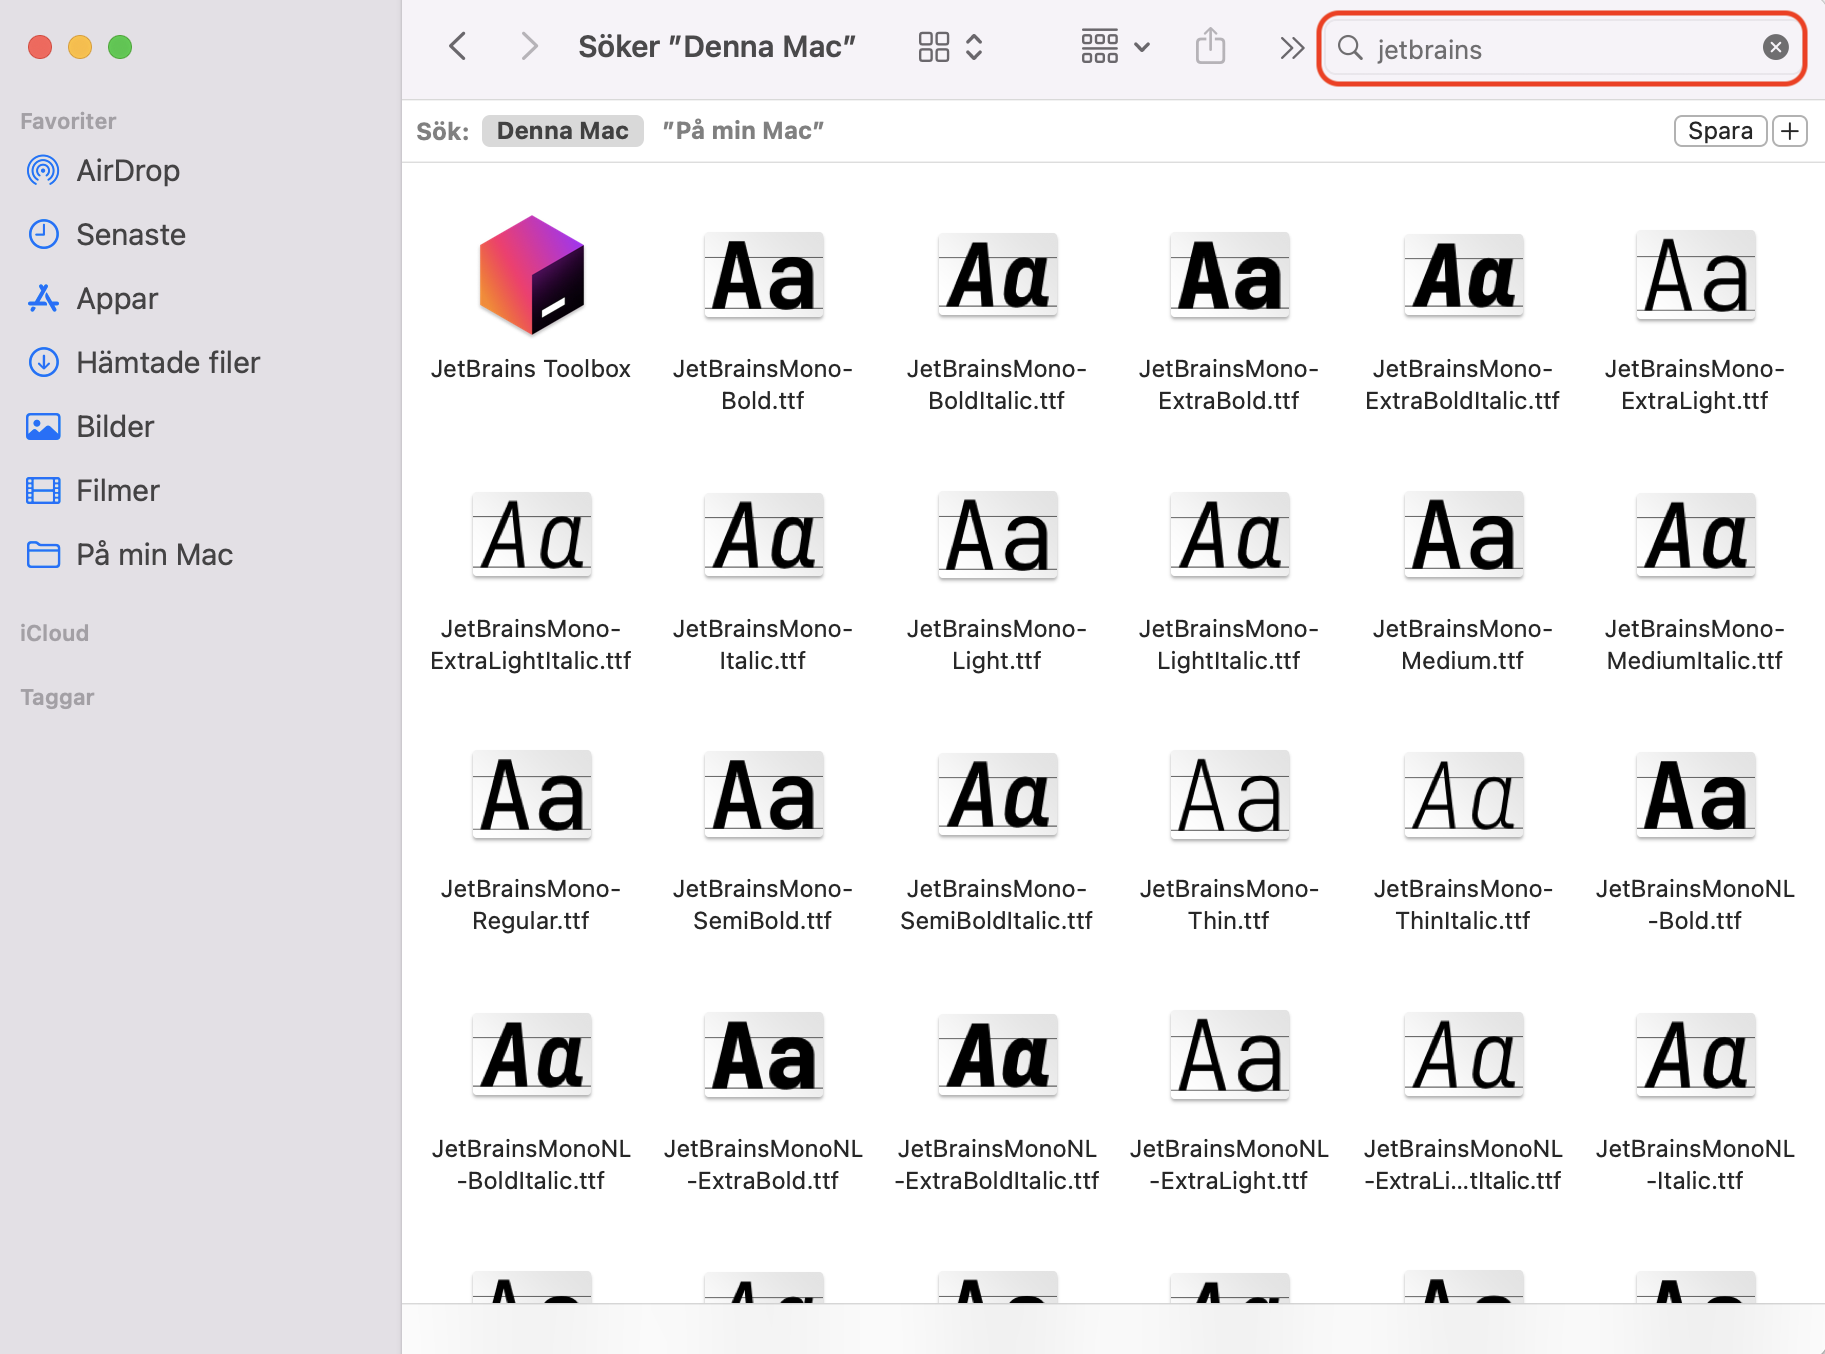Viewport: 1825px width, 1354px height.
Task: Select JetBrainsMono-Light.ttf font file
Action: point(997,535)
